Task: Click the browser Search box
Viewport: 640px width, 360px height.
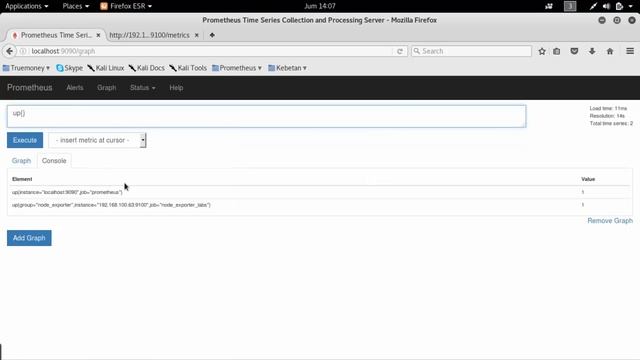Action: coord(471,51)
